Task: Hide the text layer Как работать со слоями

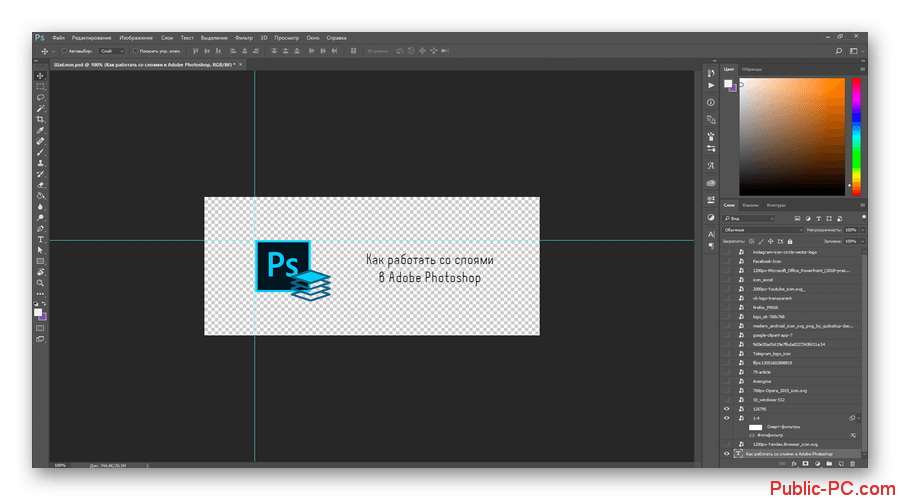Action: [x=727, y=454]
